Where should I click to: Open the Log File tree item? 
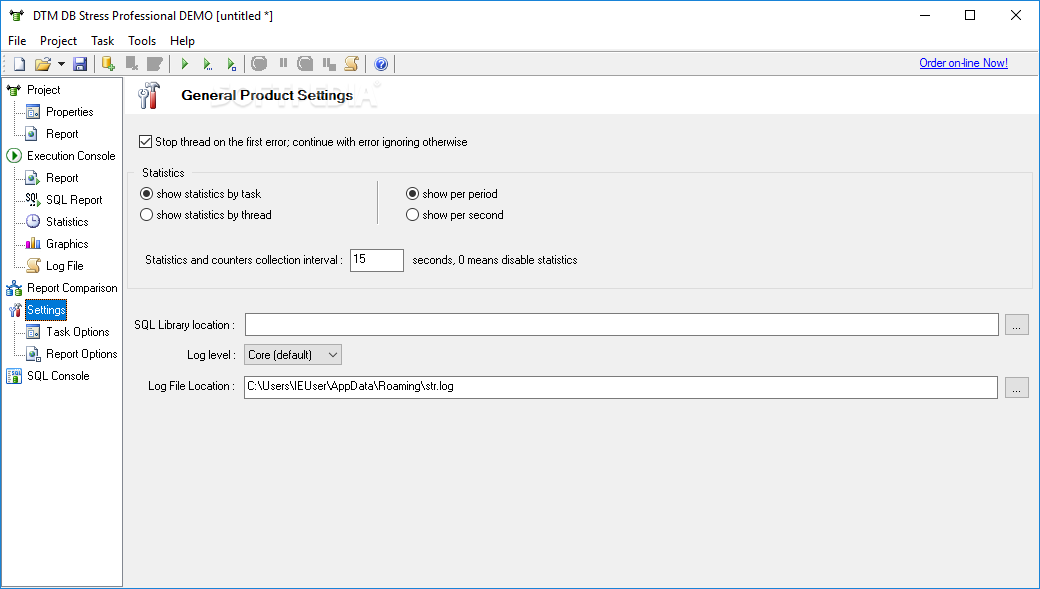[x=65, y=265]
